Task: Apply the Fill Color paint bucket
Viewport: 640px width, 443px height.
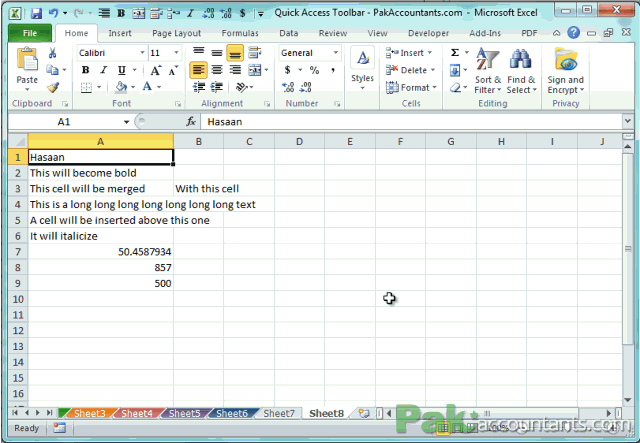Action: point(121,87)
